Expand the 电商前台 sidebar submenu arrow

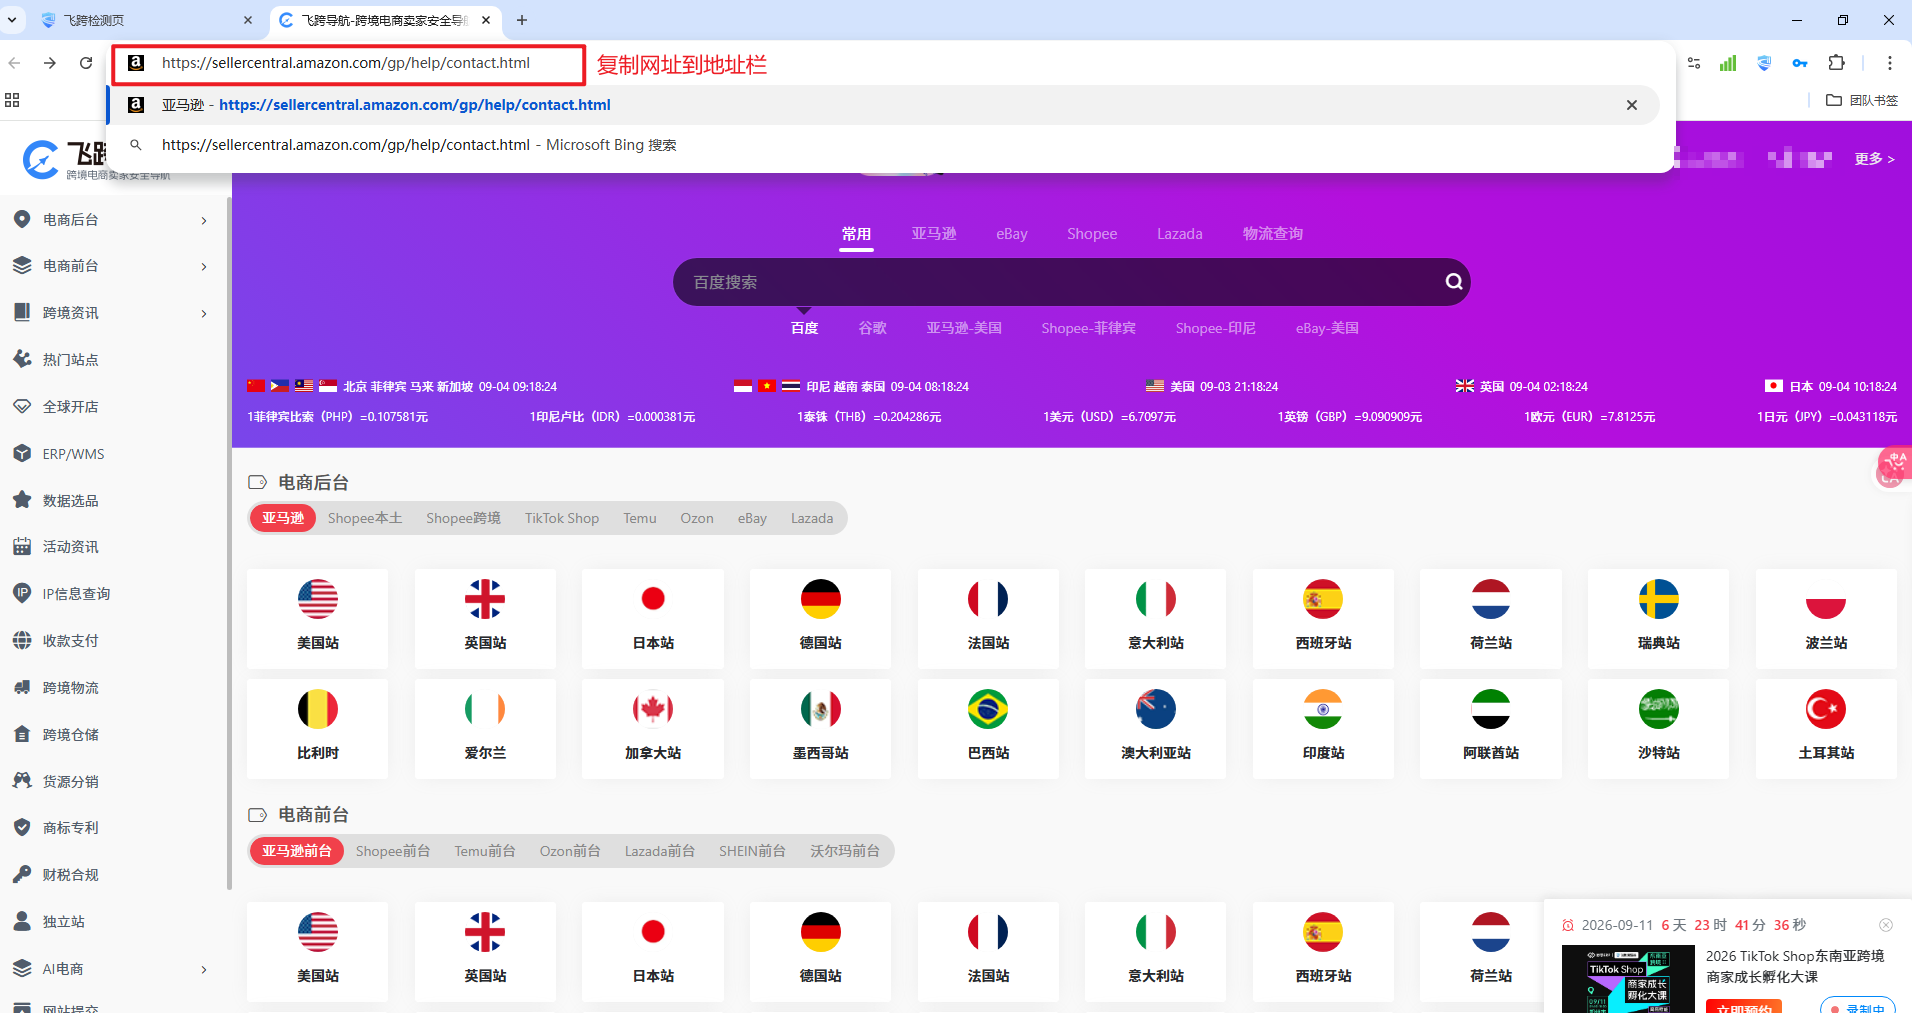204,266
